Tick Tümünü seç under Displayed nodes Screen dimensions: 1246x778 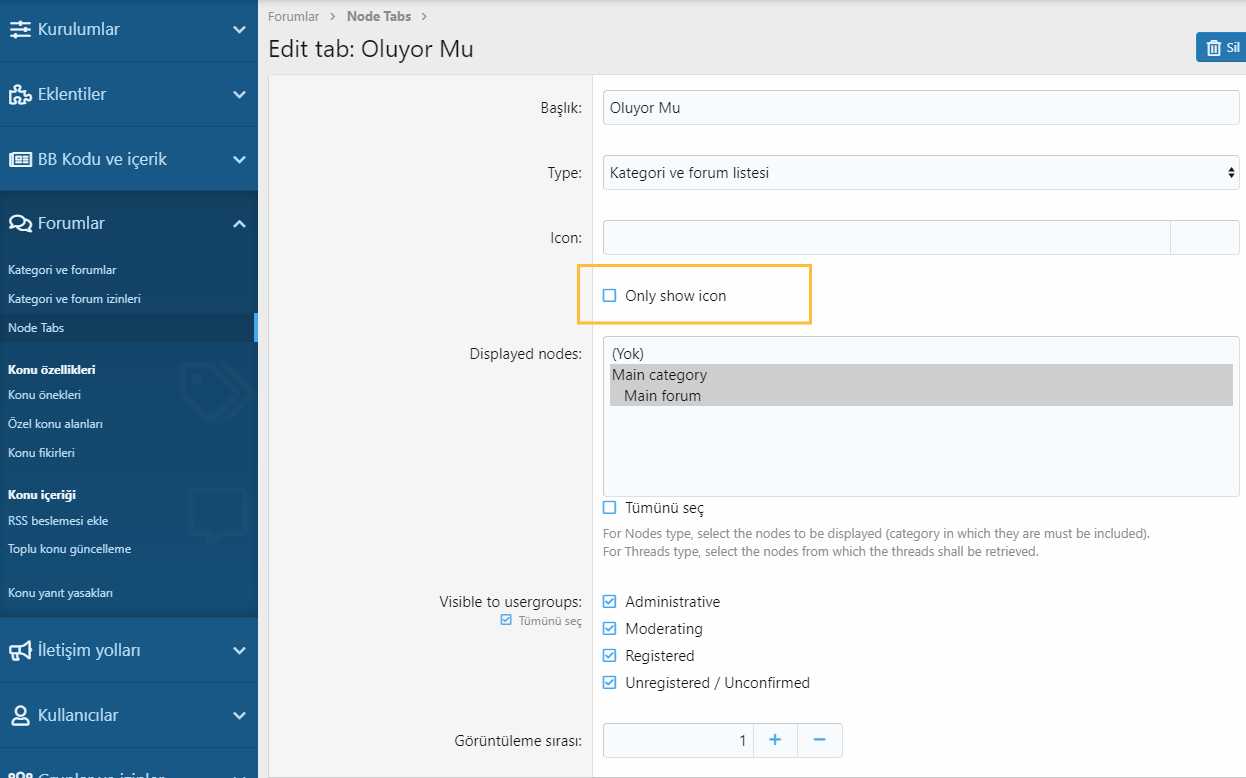610,508
